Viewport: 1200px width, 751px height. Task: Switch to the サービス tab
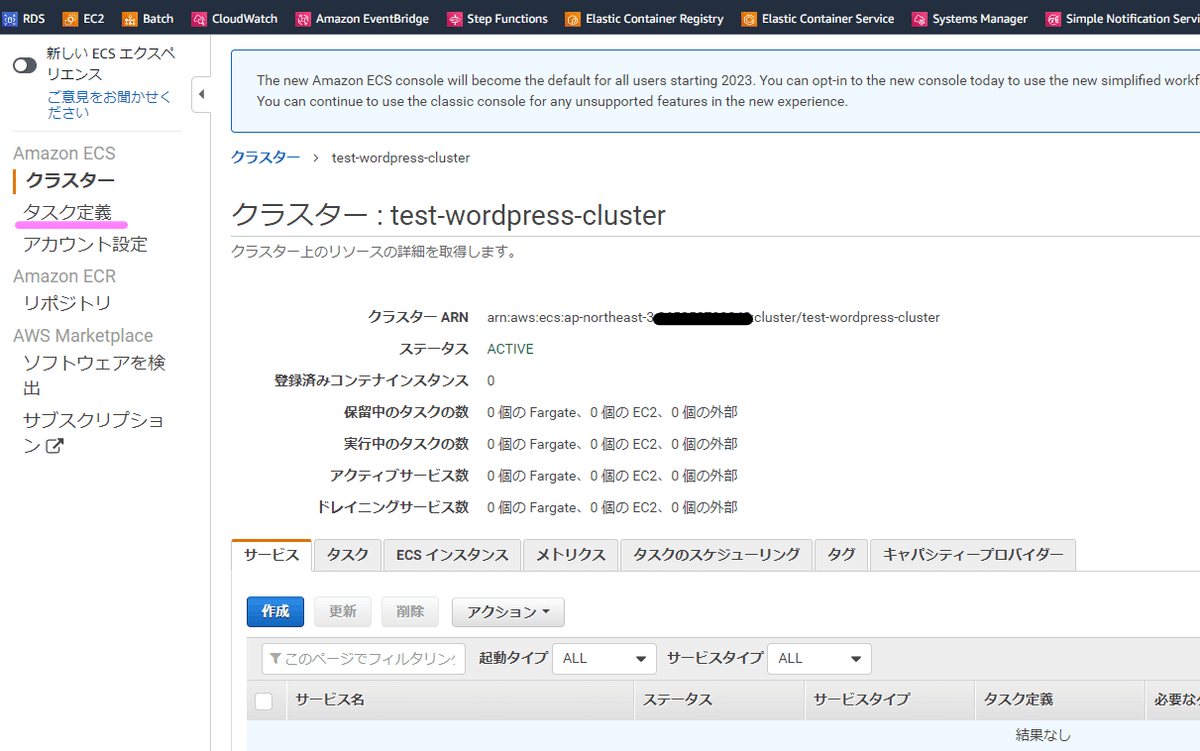pyautogui.click(x=271, y=555)
